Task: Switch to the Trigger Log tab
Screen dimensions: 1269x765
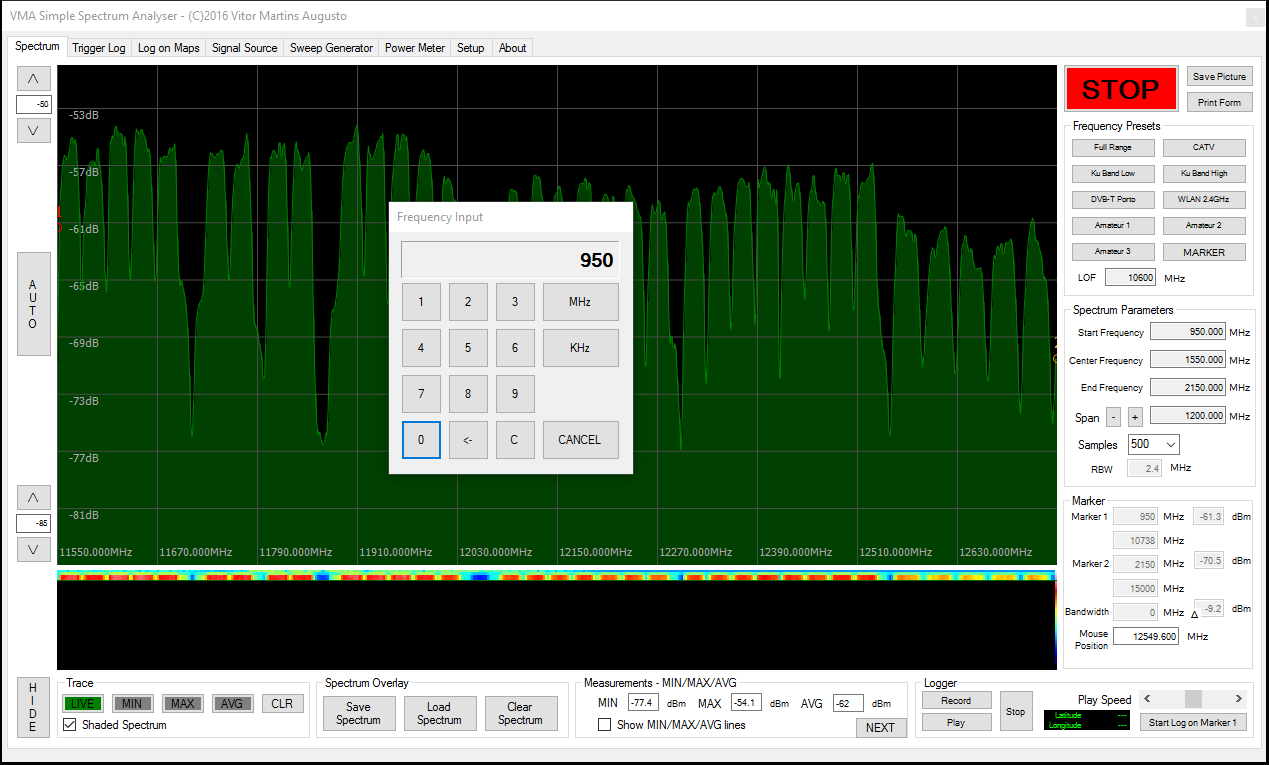Action: (x=99, y=47)
